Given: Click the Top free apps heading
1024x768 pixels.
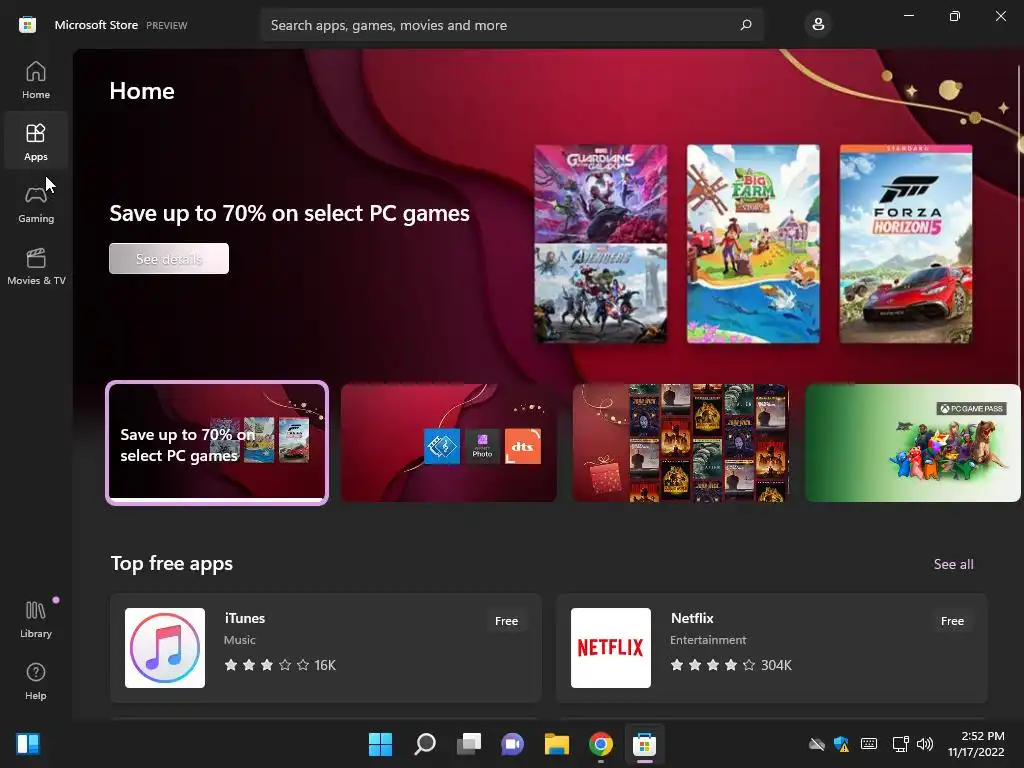Looking at the screenshot, I should (x=172, y=564).
